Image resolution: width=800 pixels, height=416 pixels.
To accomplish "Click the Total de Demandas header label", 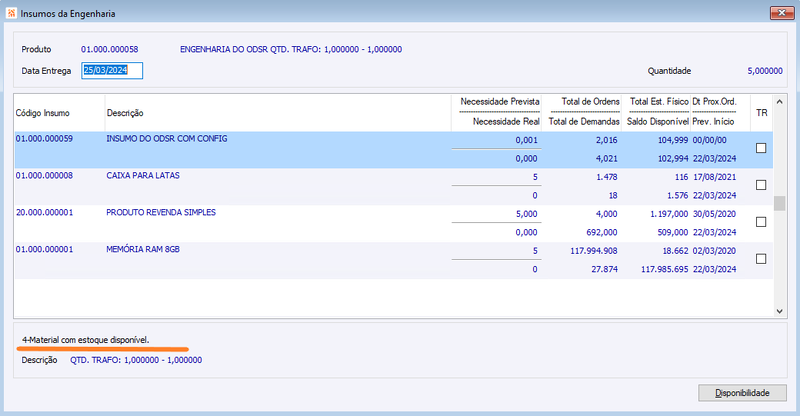I will (x=584, y=121).
